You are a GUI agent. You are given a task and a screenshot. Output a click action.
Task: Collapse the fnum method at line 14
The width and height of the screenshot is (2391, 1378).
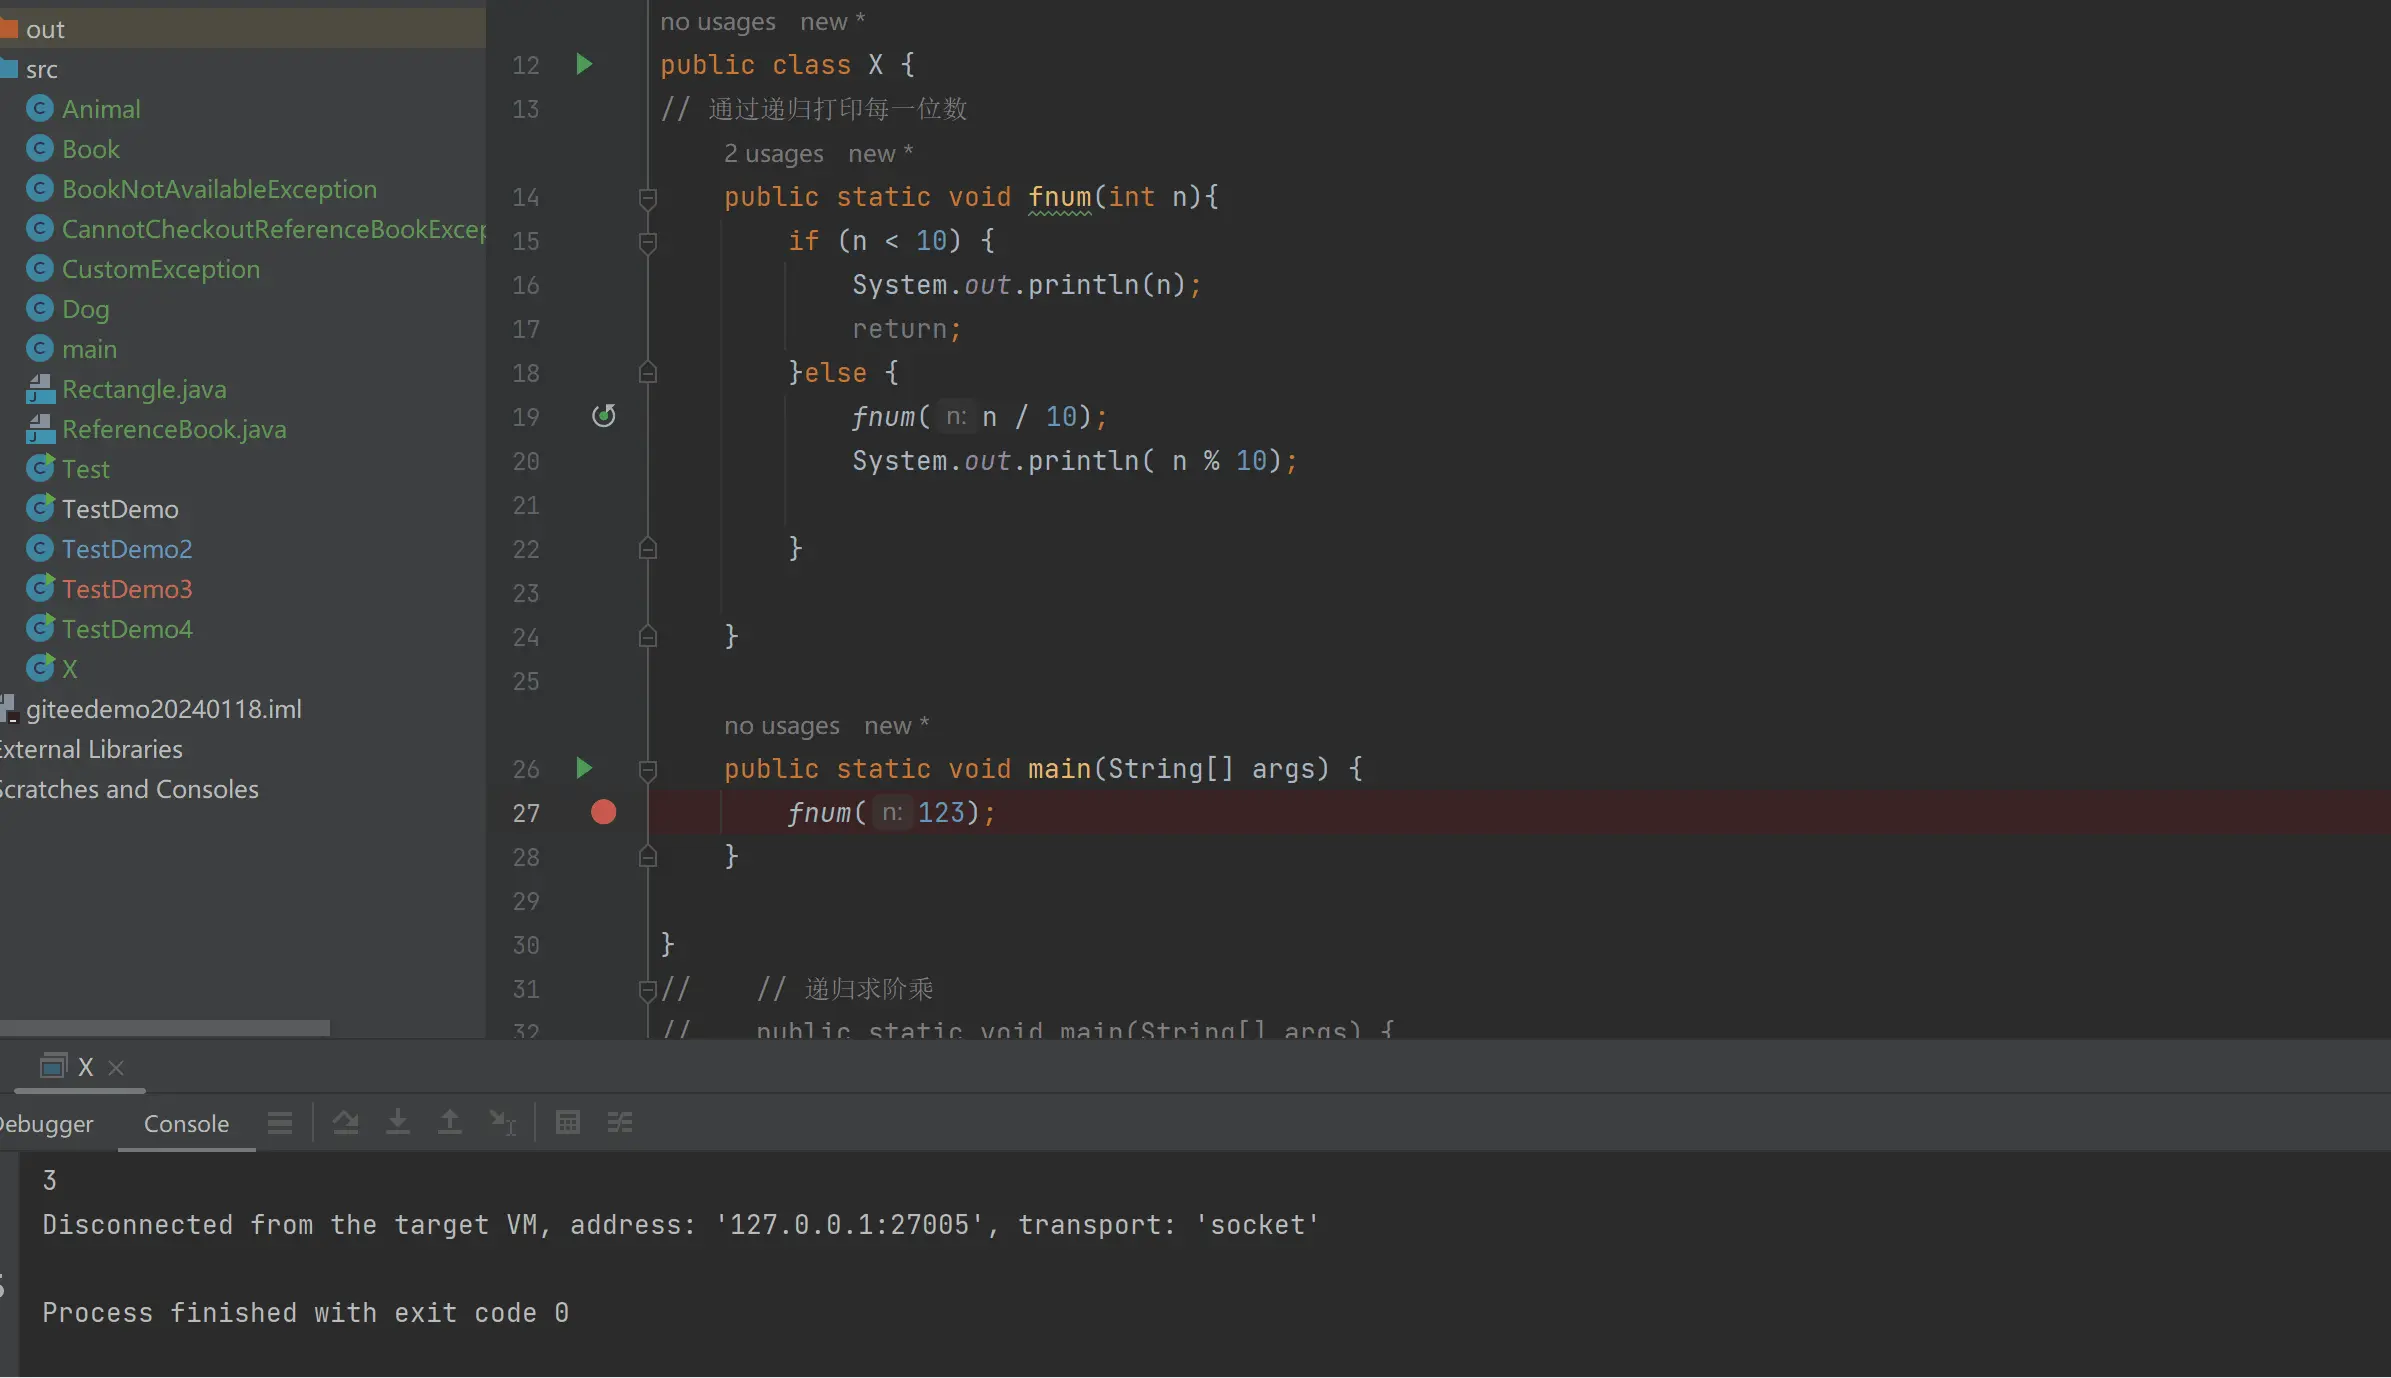coord(648,198)
